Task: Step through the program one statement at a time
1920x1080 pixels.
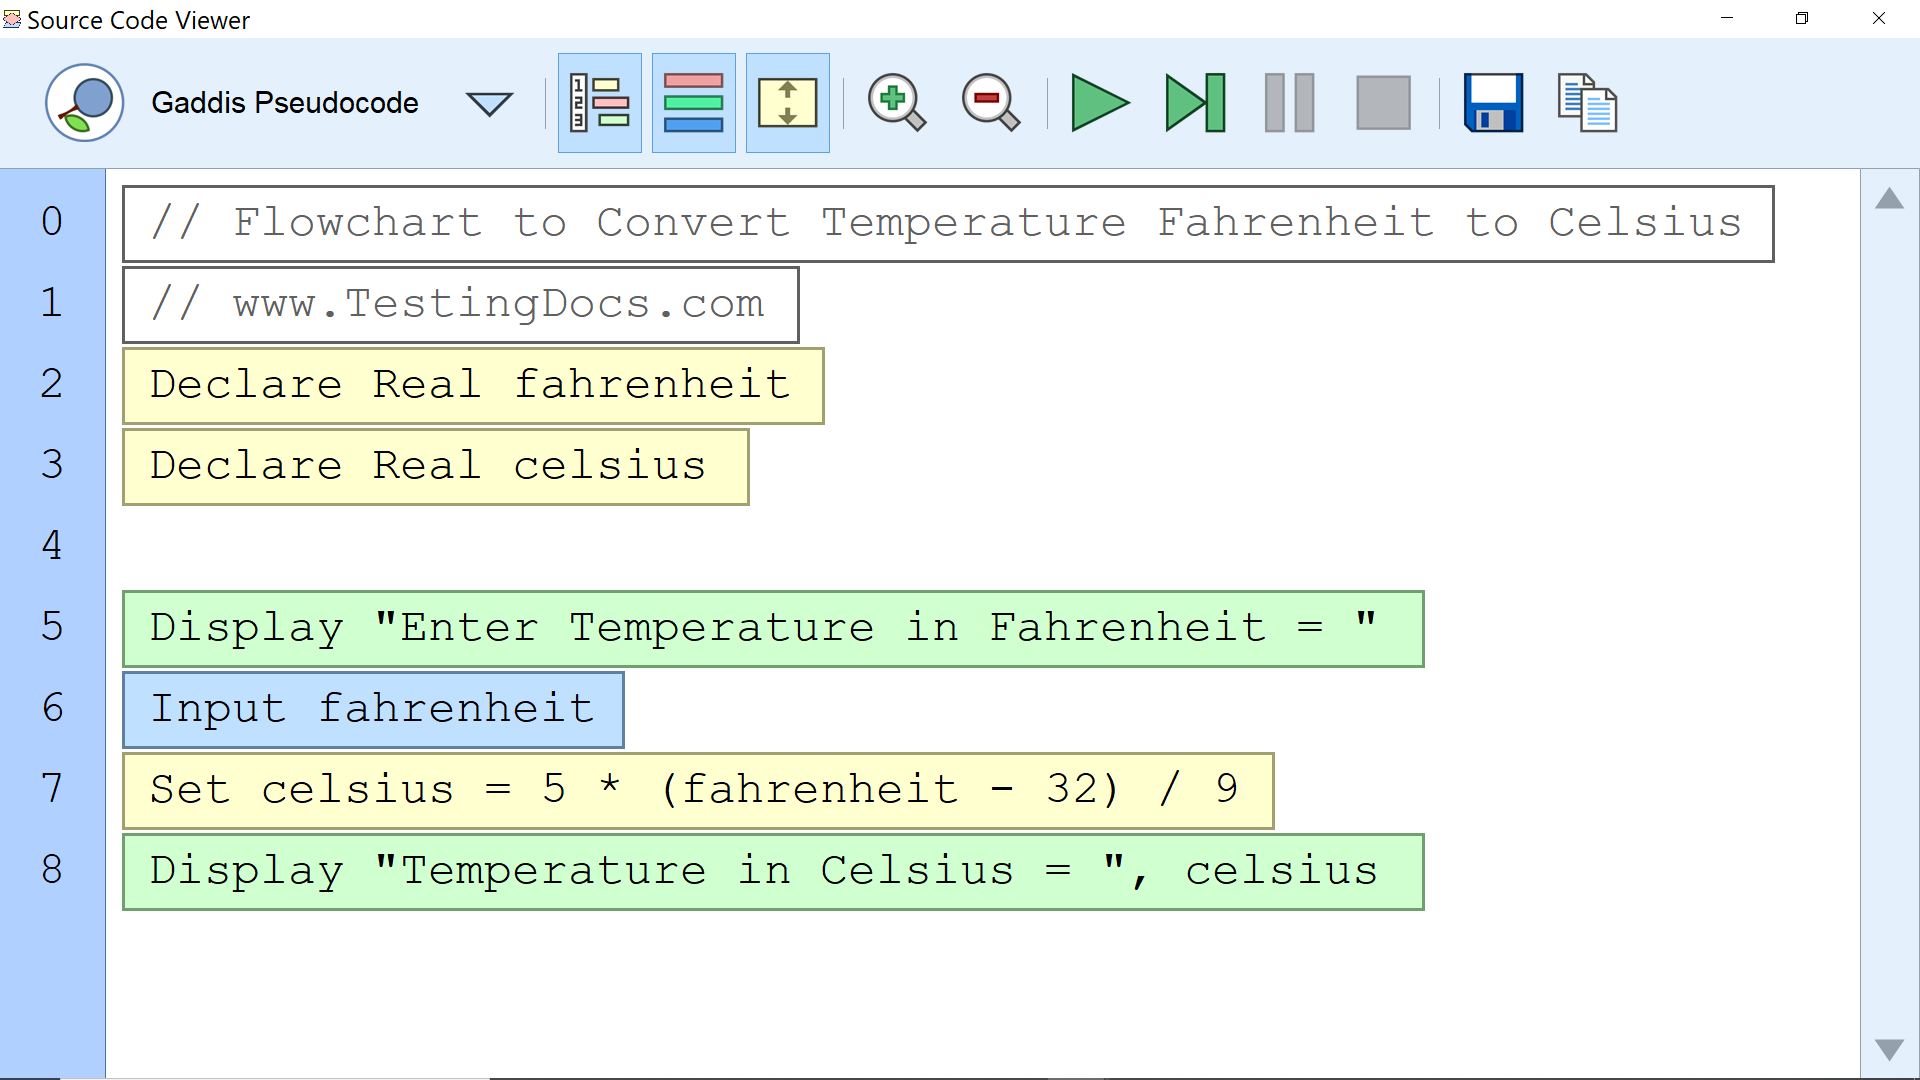Action: (1195, 103)
